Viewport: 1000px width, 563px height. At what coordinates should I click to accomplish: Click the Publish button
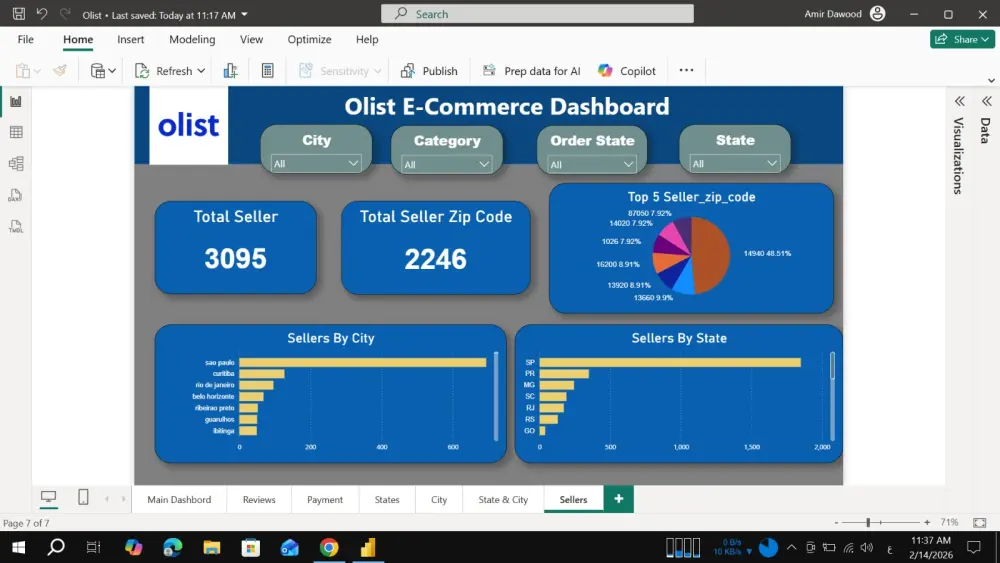point(429,71)
